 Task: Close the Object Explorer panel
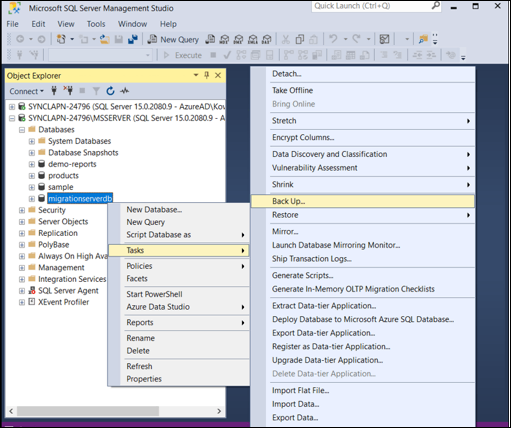(218, 75)
